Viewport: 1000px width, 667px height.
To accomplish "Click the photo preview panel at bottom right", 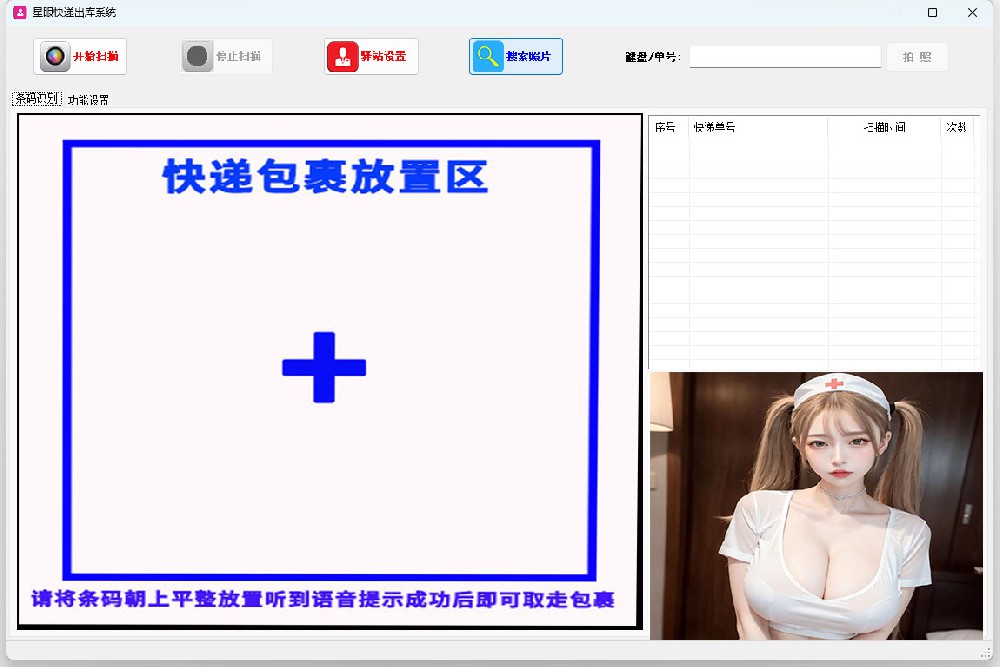I will click(x=816, y=505).
